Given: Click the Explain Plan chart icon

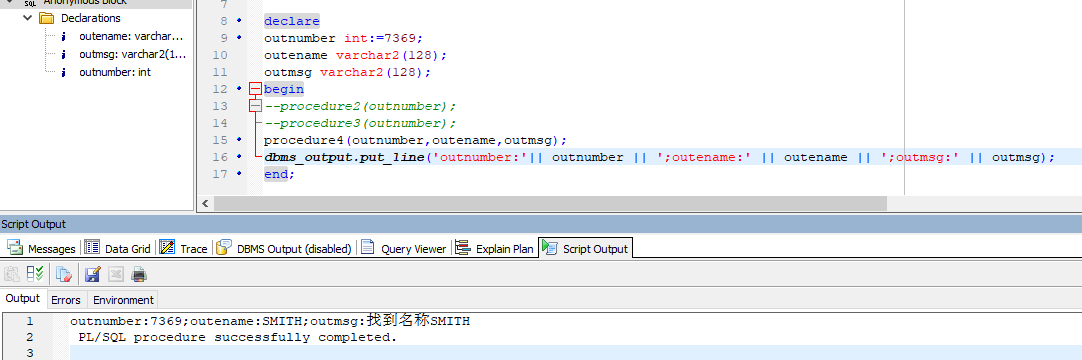Looking at the screenshot, I should pyautogui.click(x=463, y=248).
